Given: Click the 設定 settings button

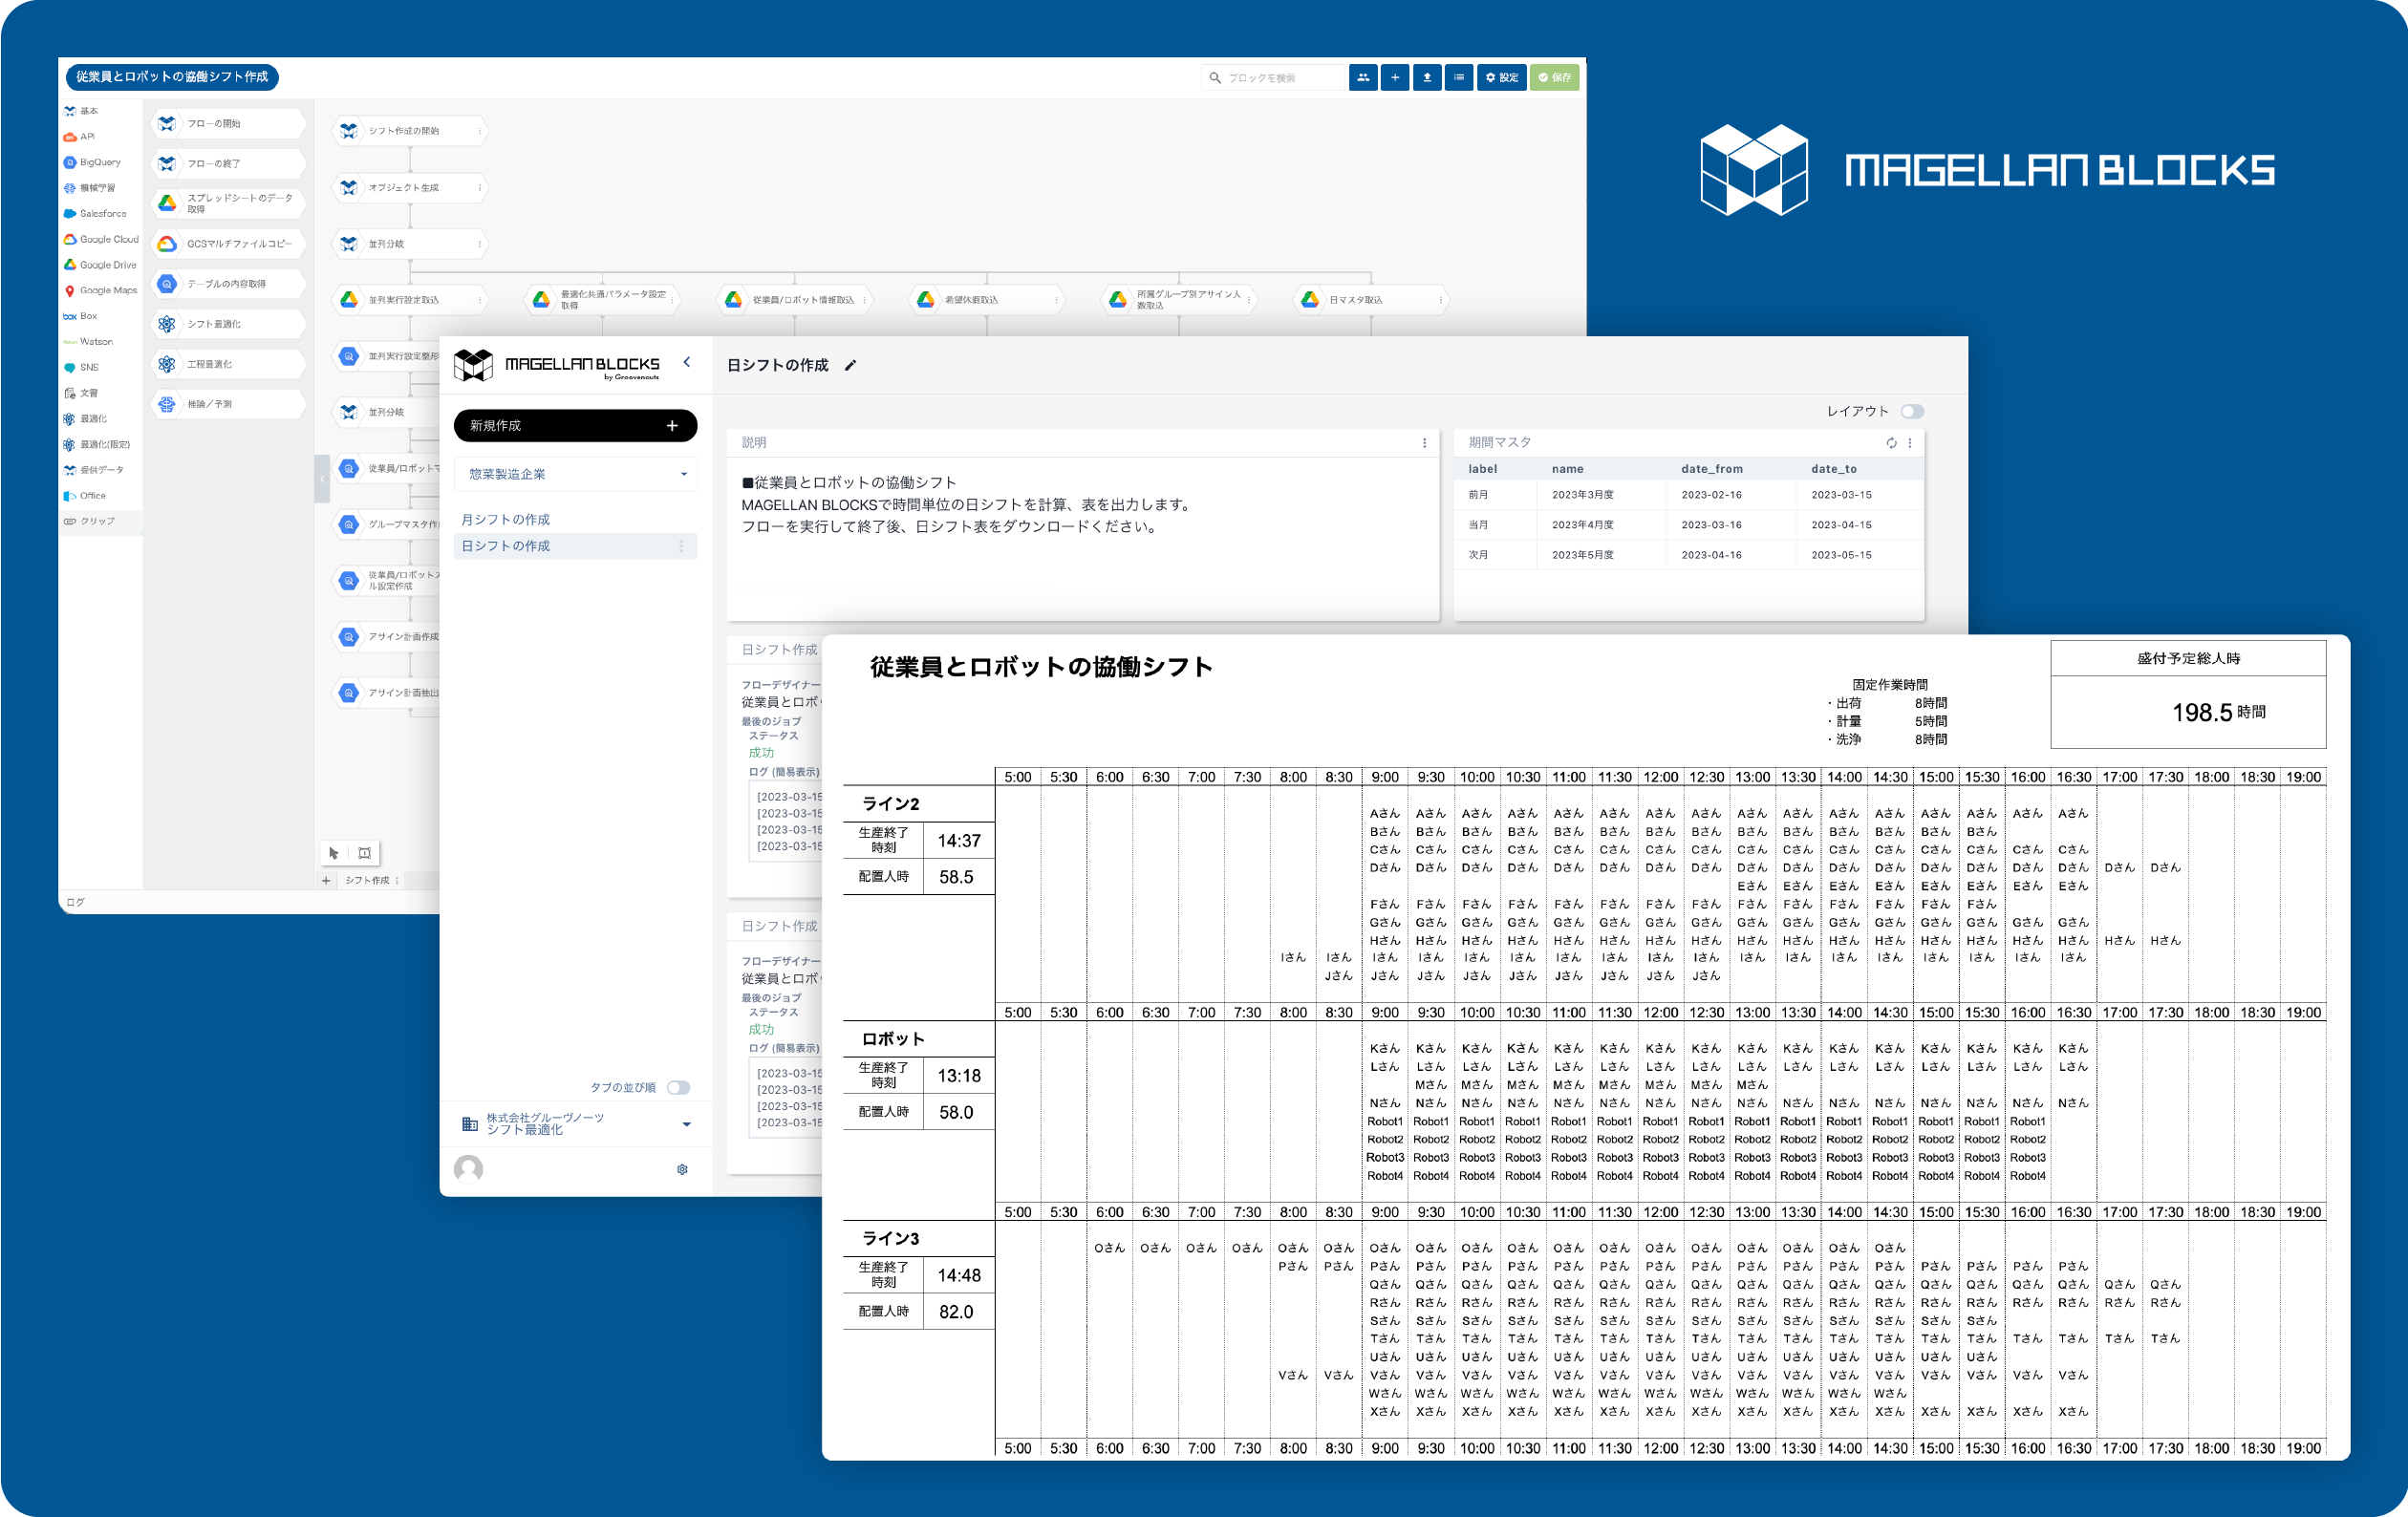Looking at the screenshot, I should pyautogui.click(x=1501, y=77).
